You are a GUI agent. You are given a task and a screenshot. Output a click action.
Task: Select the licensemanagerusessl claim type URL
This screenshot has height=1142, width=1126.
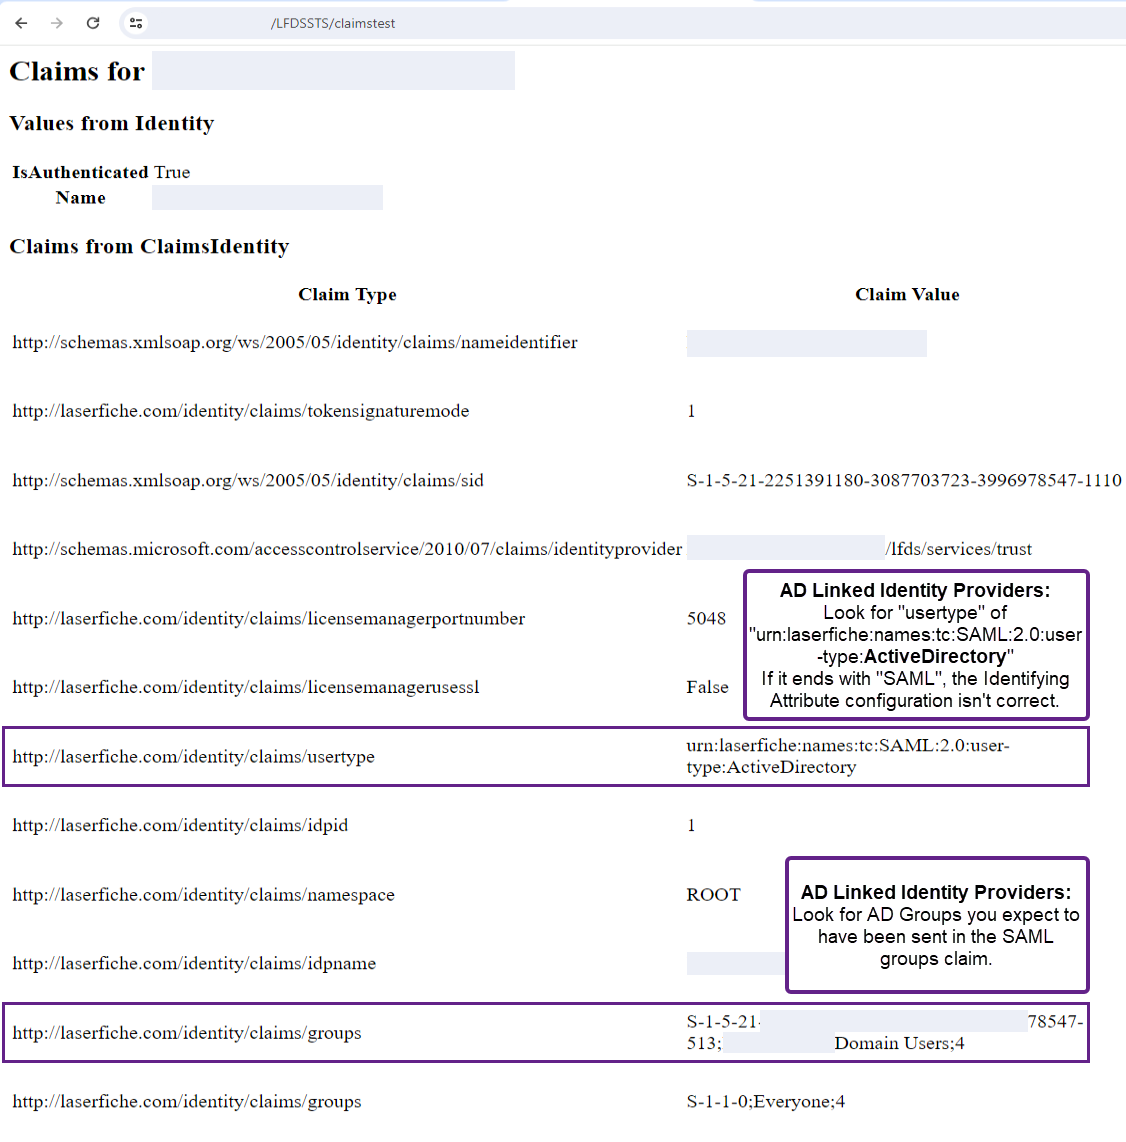coord(246,687)
